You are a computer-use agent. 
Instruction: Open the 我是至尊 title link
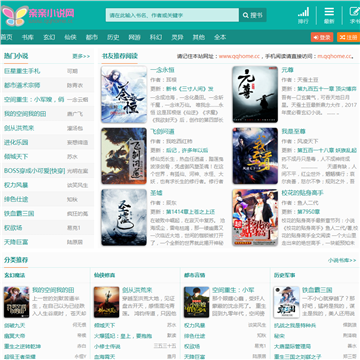point(293,131)
